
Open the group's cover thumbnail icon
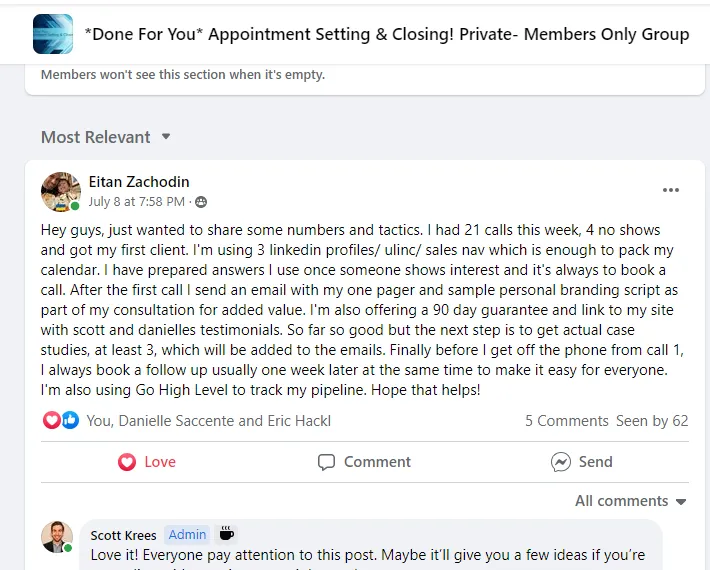click(x=53, y=34)
